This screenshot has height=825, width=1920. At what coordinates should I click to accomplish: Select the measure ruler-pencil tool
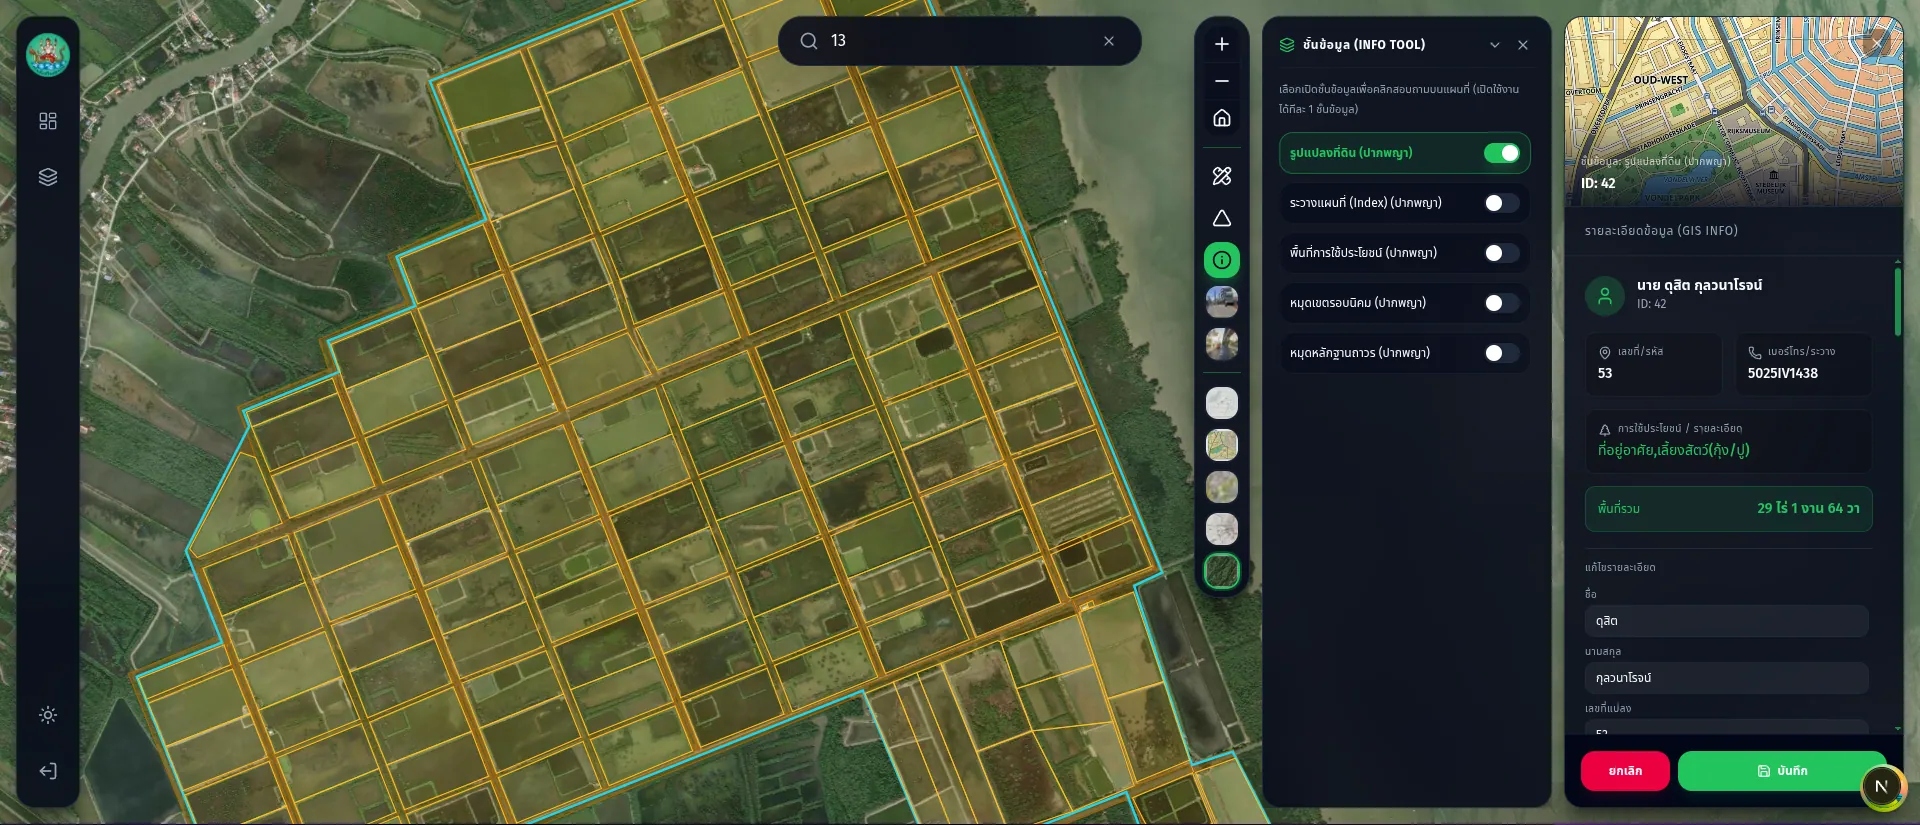pos(1222,176)
